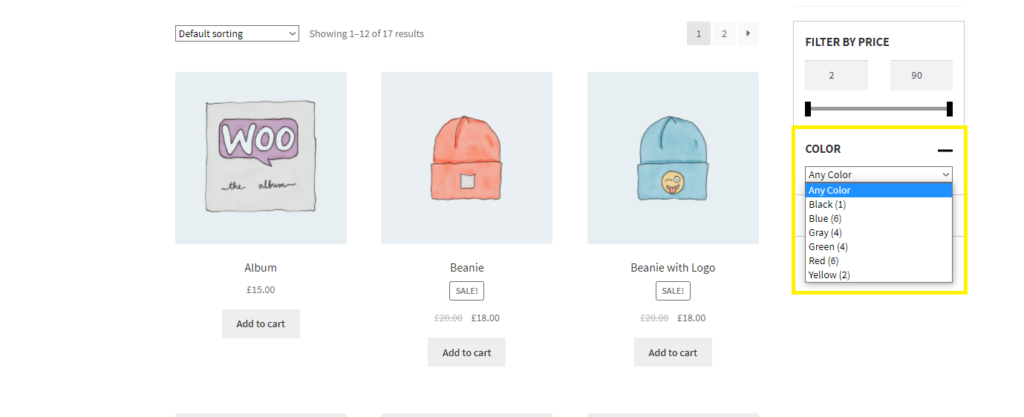Open the Beanie with Logo title link
This screenshot has width=1024, height=417.
[672, 268]
